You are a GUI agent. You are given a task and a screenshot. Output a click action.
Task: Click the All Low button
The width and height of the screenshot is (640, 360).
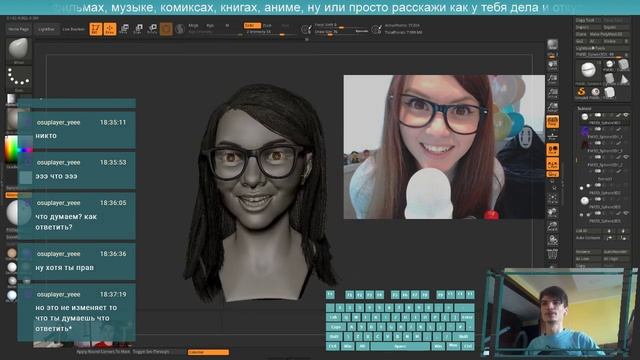click(x=588, y=259)
